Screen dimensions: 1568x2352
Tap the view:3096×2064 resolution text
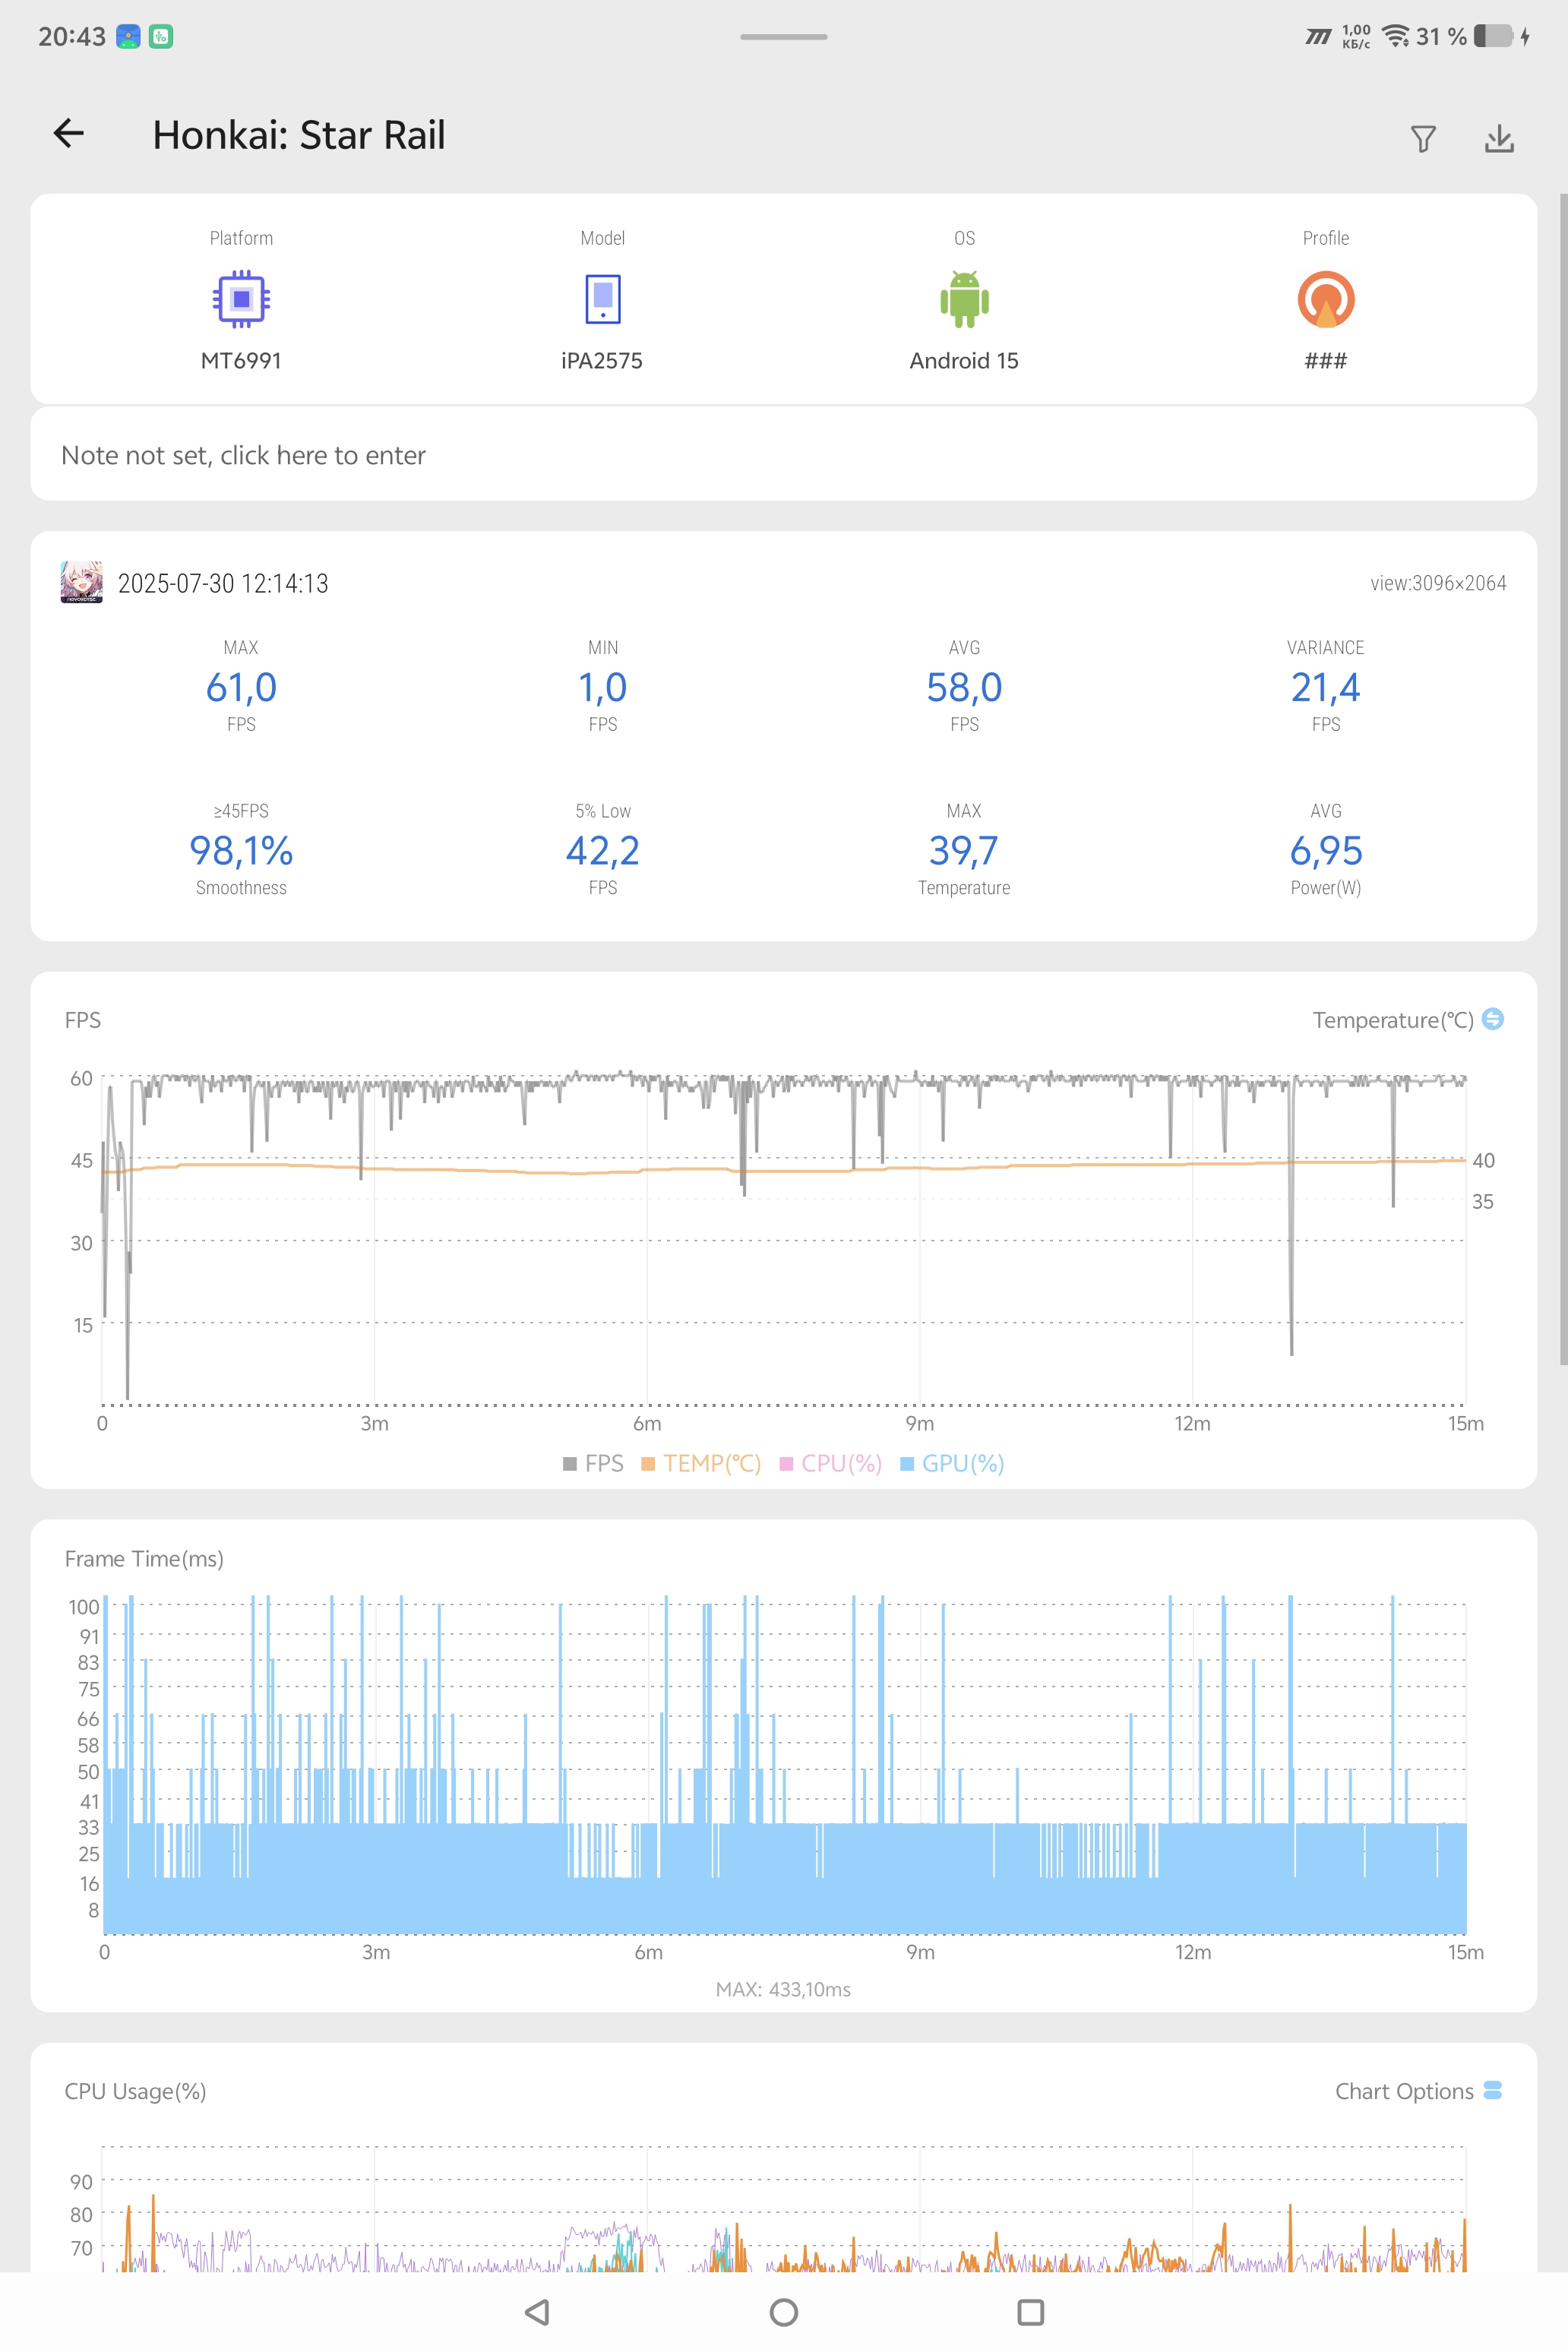[x=1438, y=583]
